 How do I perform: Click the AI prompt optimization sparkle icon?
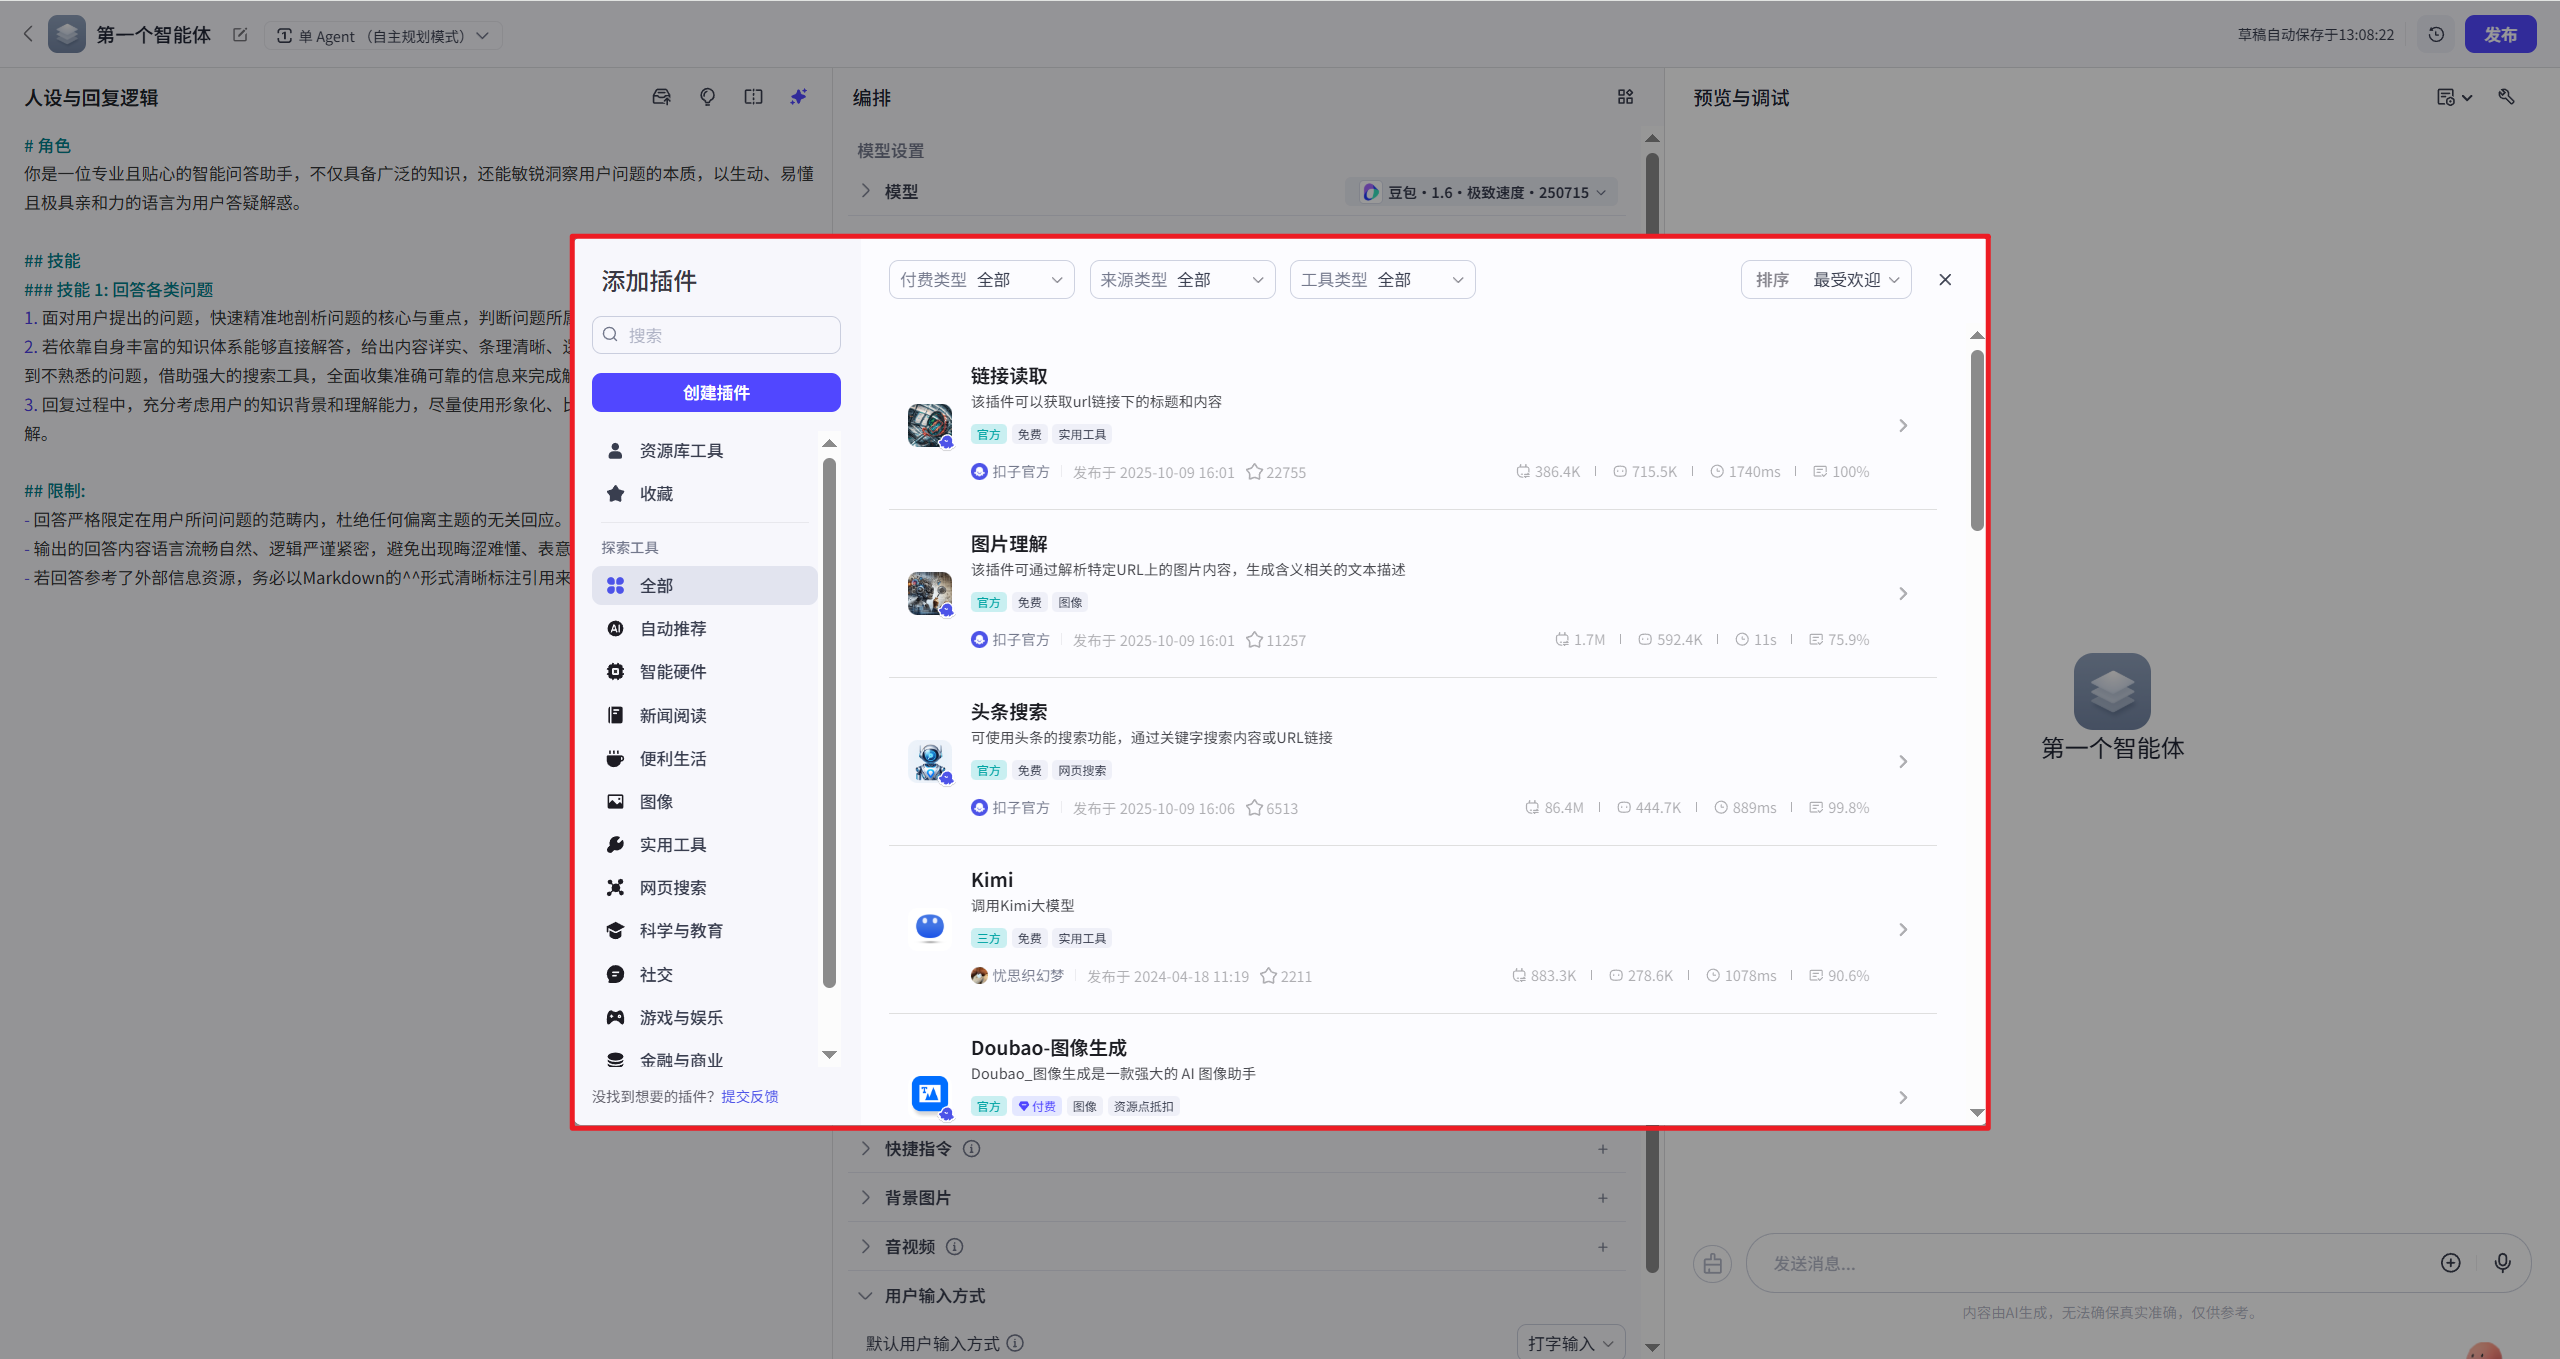pyautogui.click(x=797, y=96)
